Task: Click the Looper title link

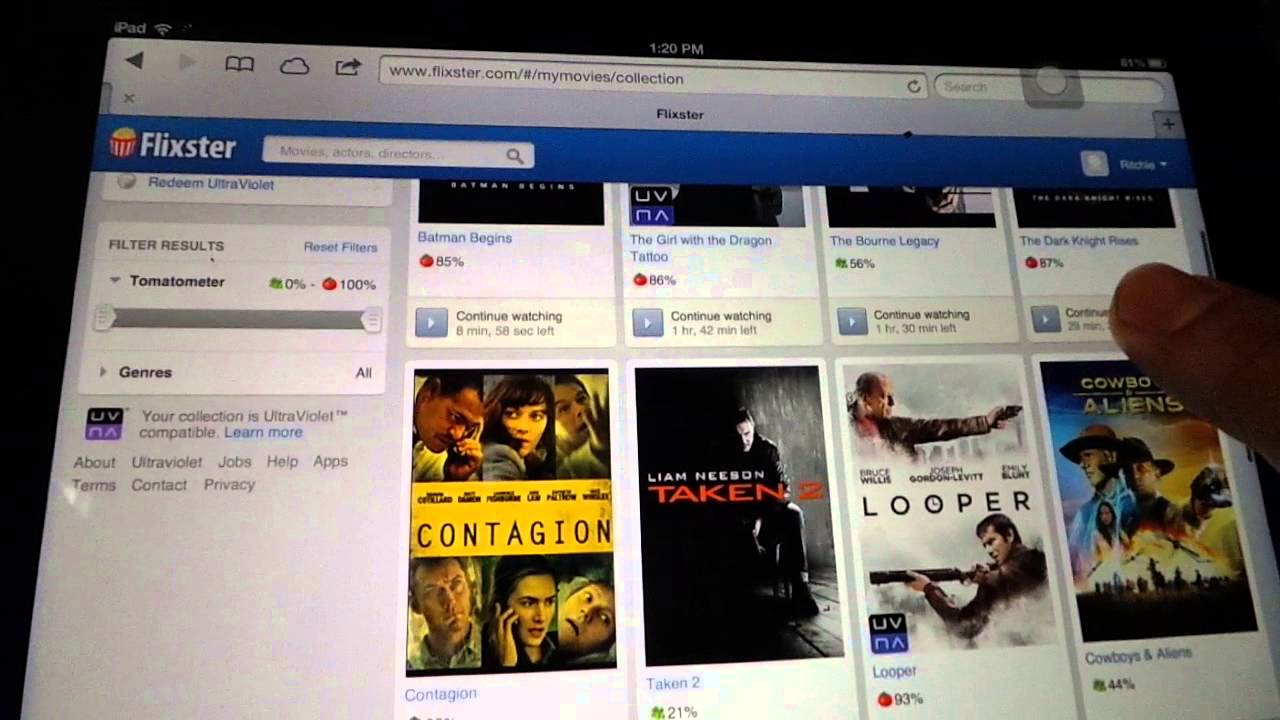Action: (x=894, y=672)
